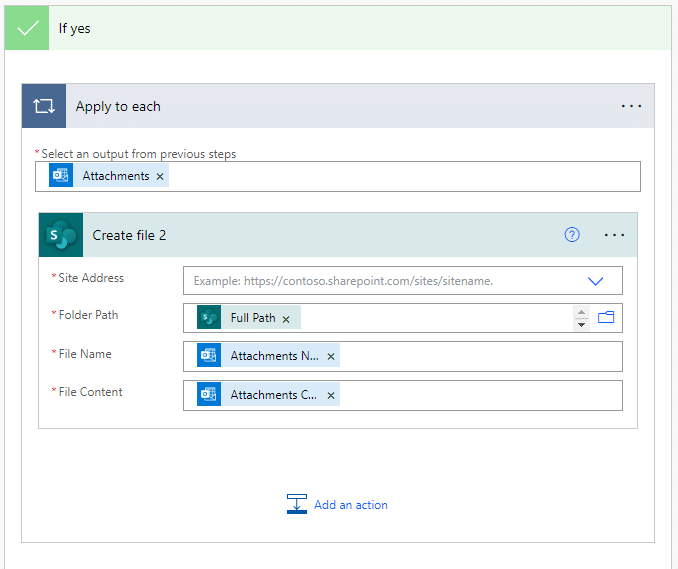
Task: Open help for Create file 2
Action: (572, 235)
